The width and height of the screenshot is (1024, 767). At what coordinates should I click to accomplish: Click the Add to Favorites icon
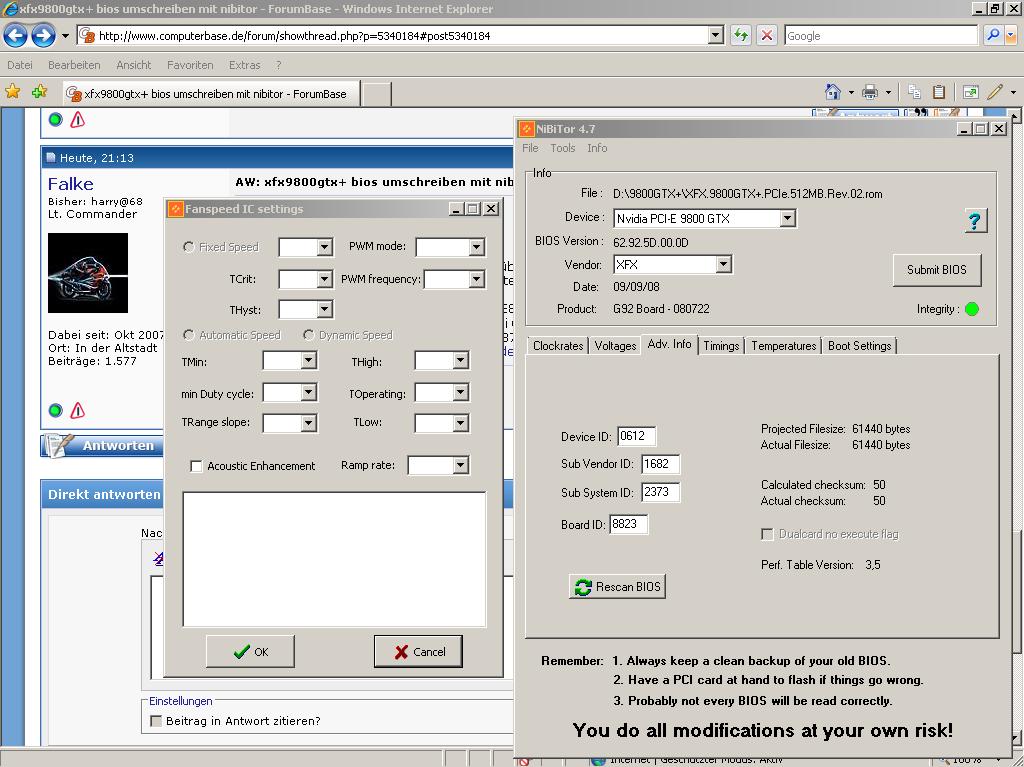(39, 91)
